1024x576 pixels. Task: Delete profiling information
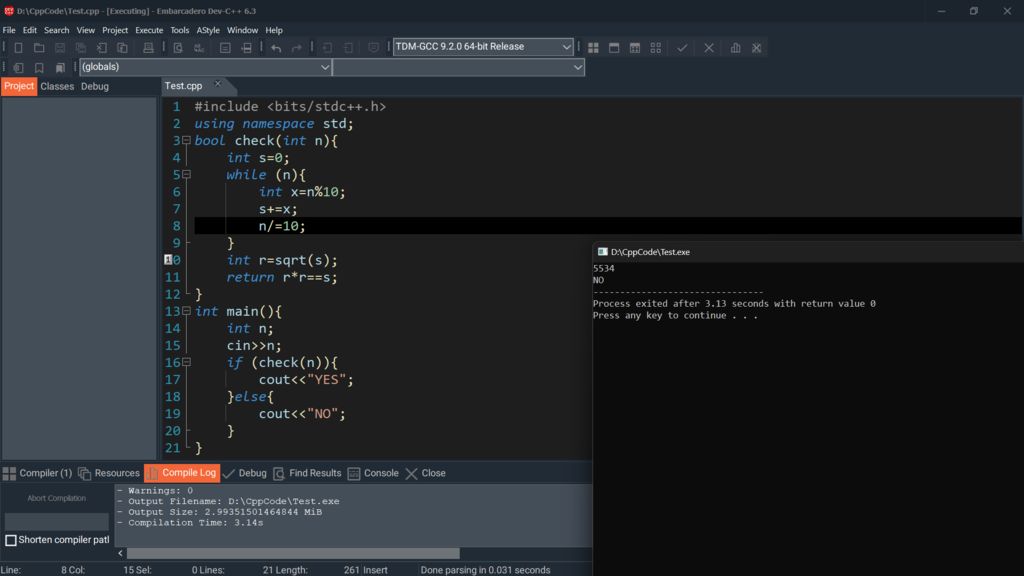(x=756, y=48)
